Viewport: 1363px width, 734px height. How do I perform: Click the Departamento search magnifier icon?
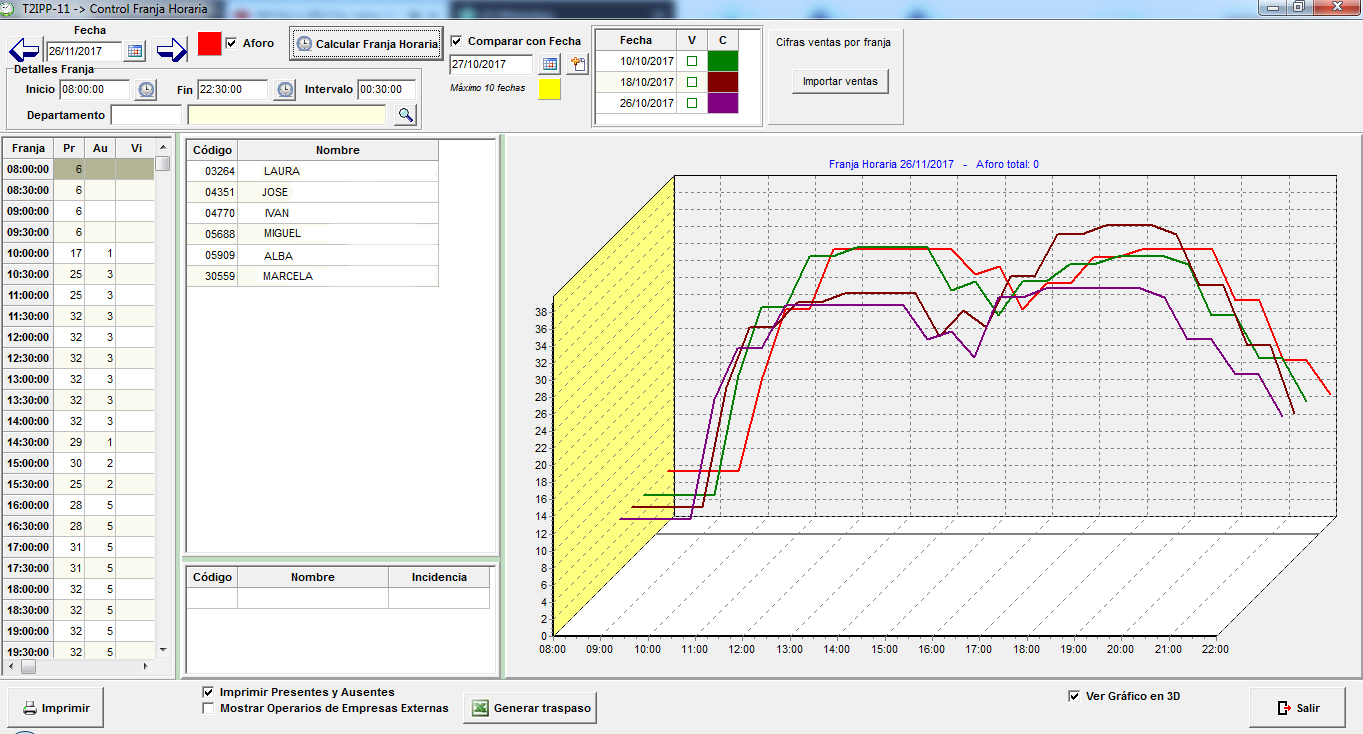pyautogui.click(x=405, y=115)
